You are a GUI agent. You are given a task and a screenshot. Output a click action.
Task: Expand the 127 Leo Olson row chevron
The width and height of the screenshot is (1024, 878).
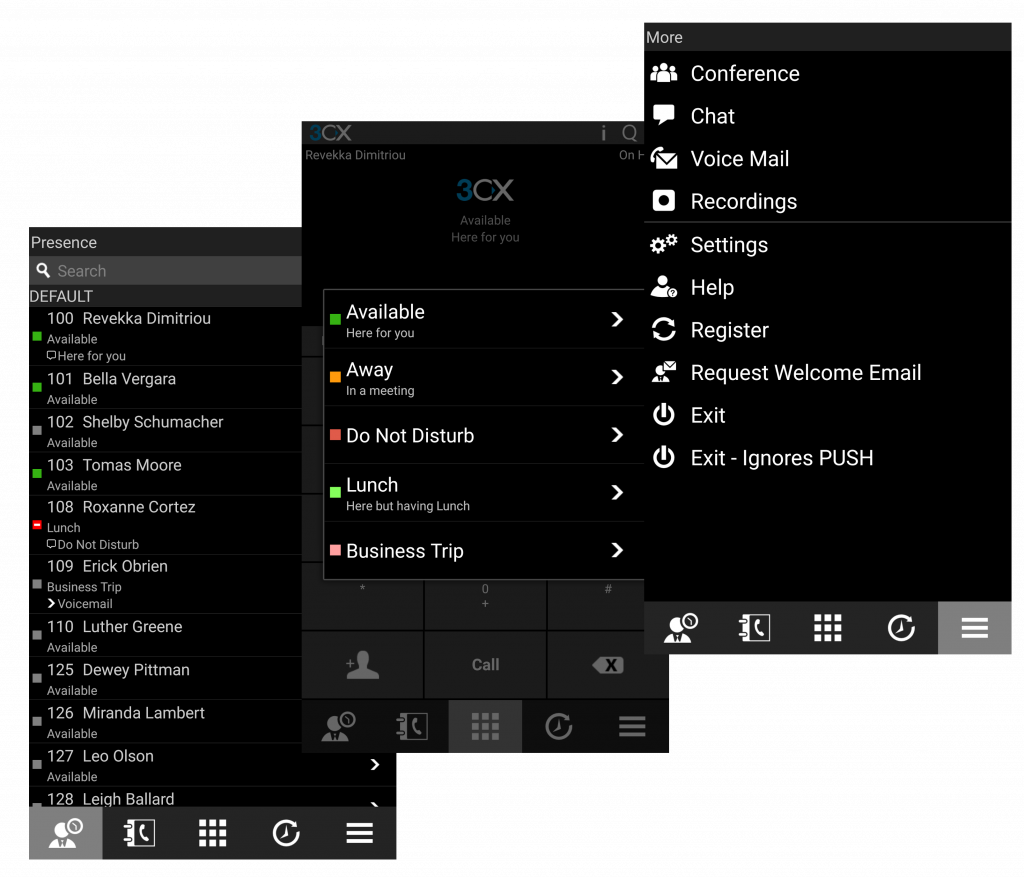[x=375, y=764]
